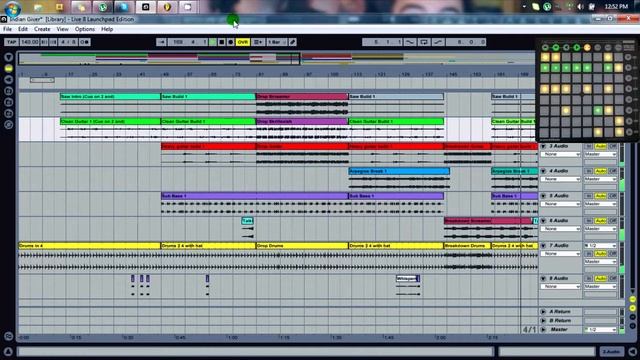Unfold the Master track
Image resolution: width=640 pixels, height=360 pixels.
[543, 329]
